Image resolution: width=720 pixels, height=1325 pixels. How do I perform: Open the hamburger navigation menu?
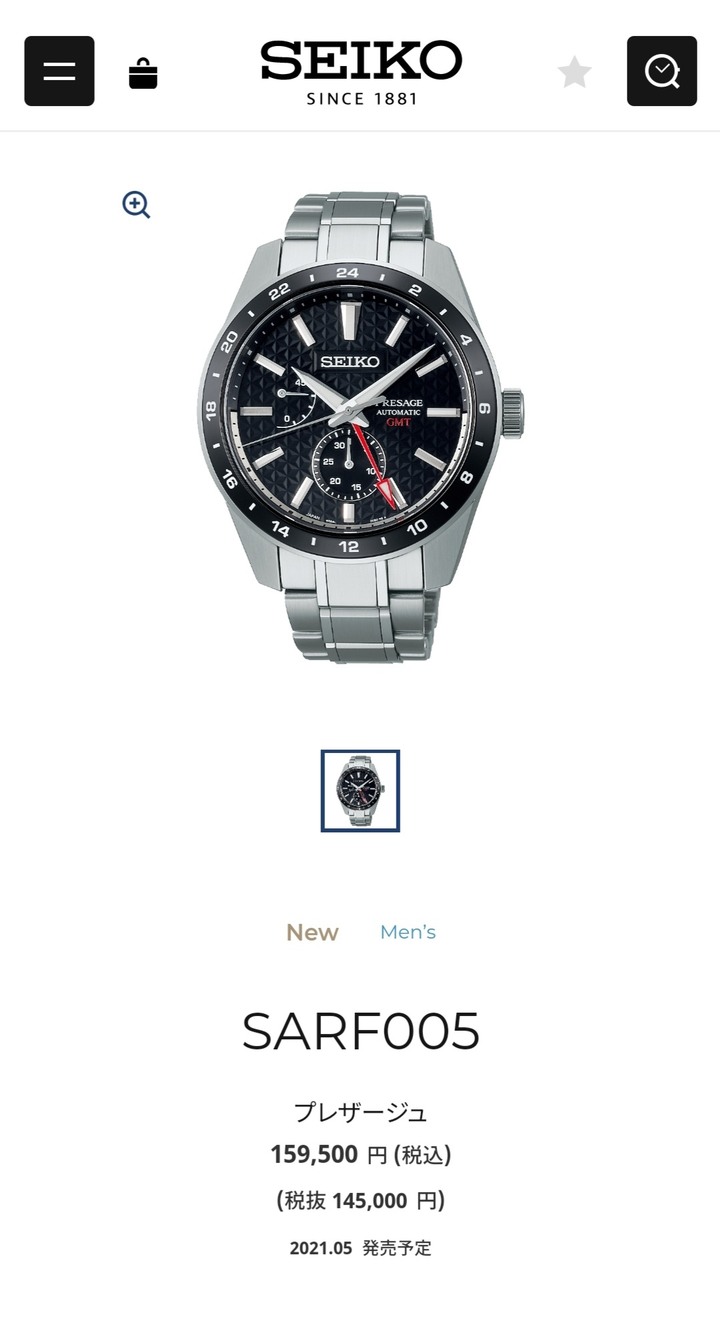(x=59, y=71)
